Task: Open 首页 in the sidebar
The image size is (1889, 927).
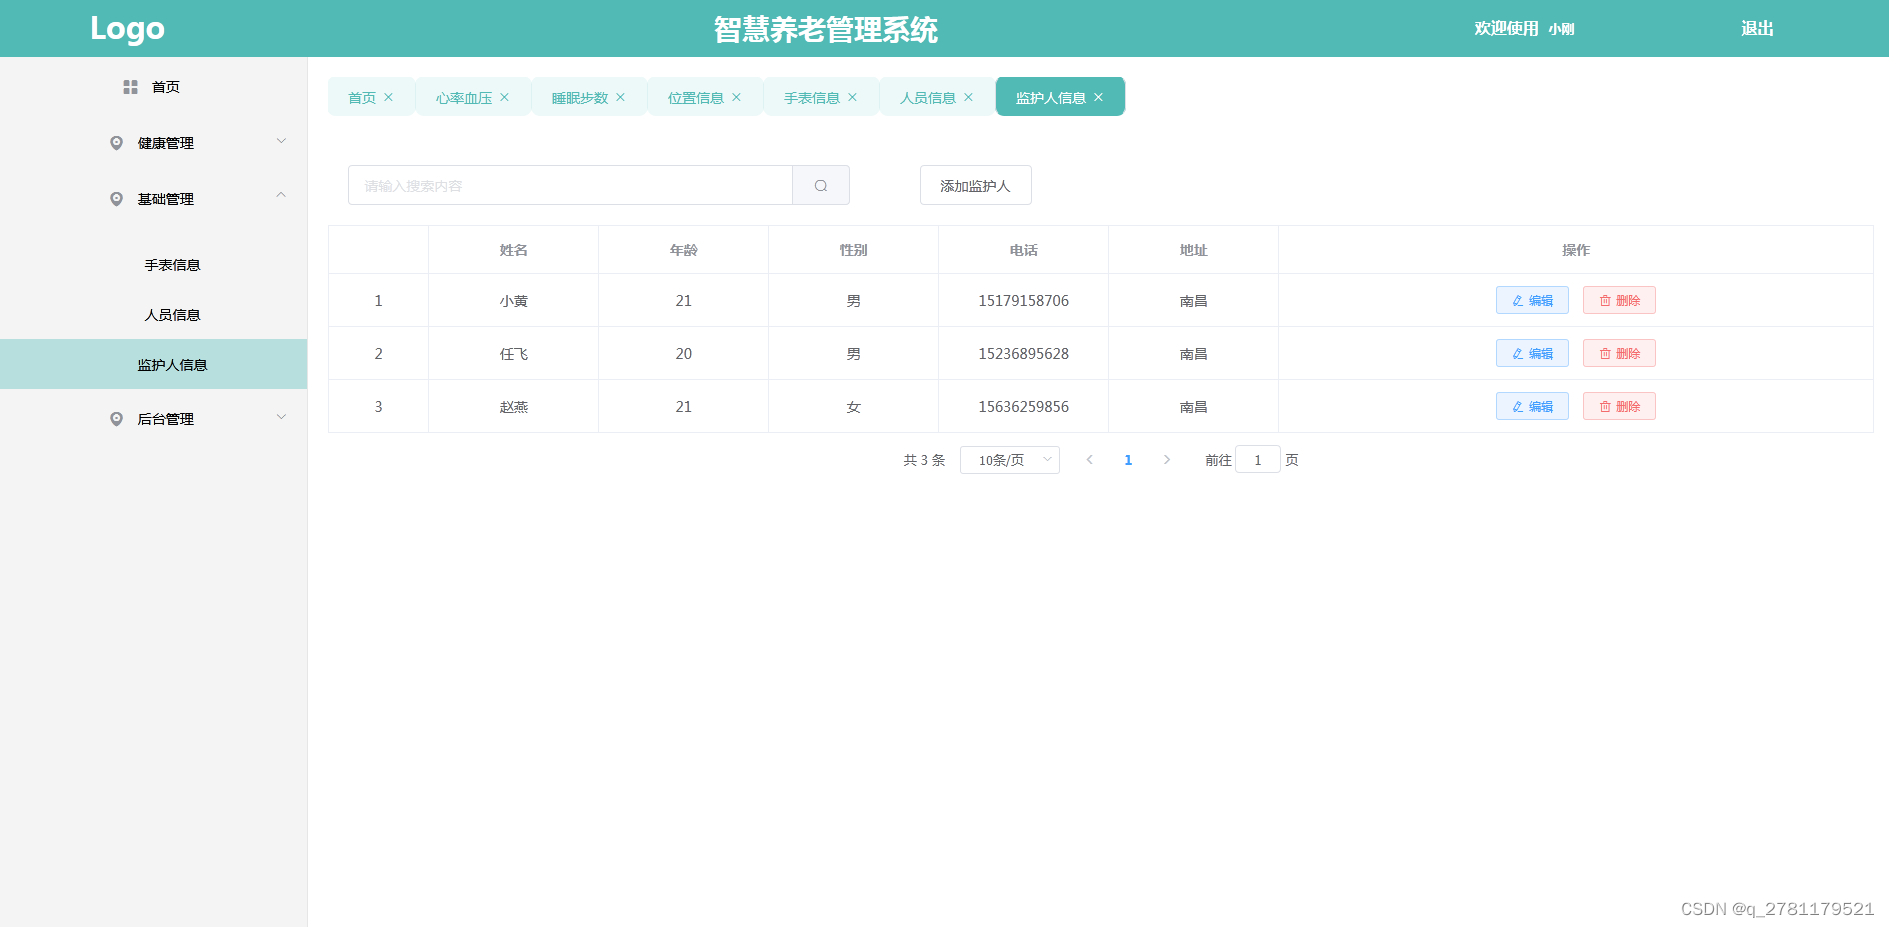Action: point(154,87)
